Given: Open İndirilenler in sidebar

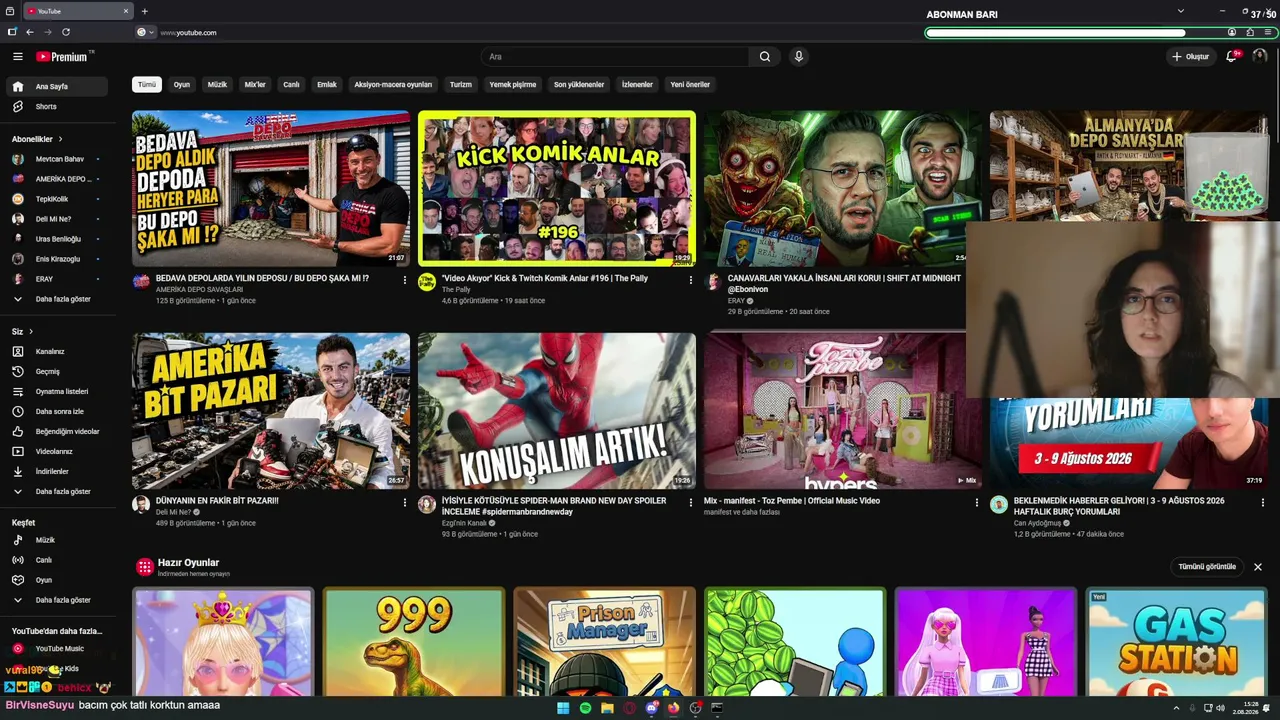Looking at the screenshot, I should click(x=58, y=471).
